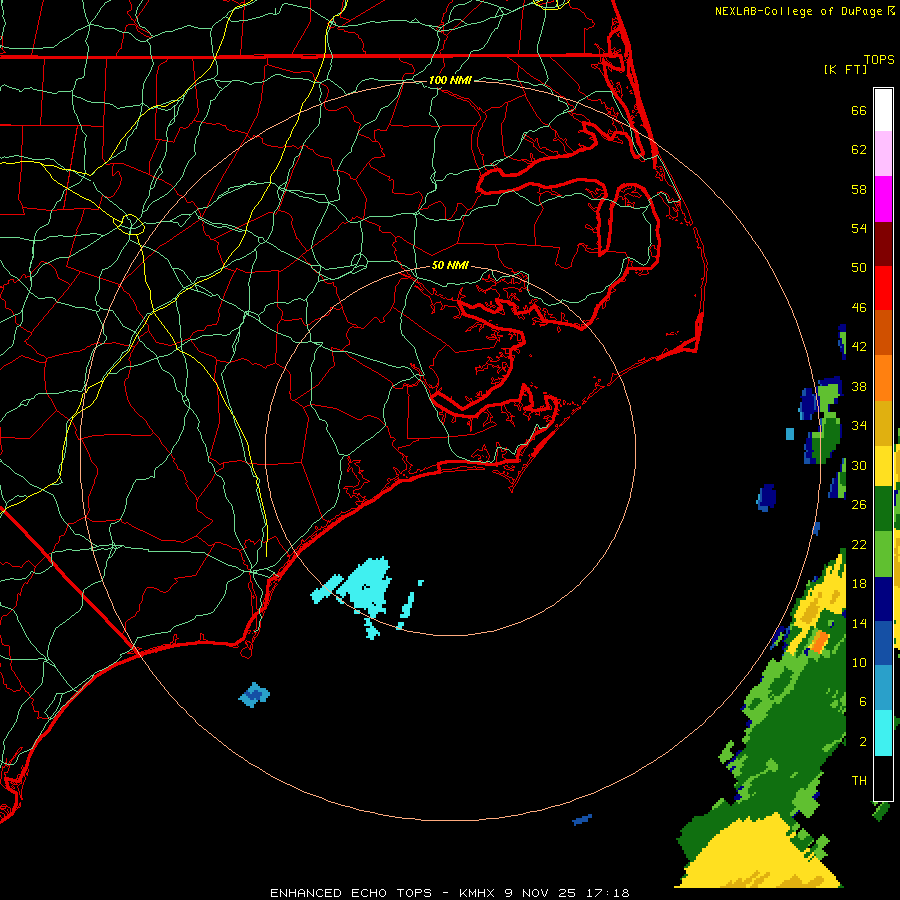This screenshot has height=900, width=900.
Task: Click the '66' legend value
Action: point(859,110)
